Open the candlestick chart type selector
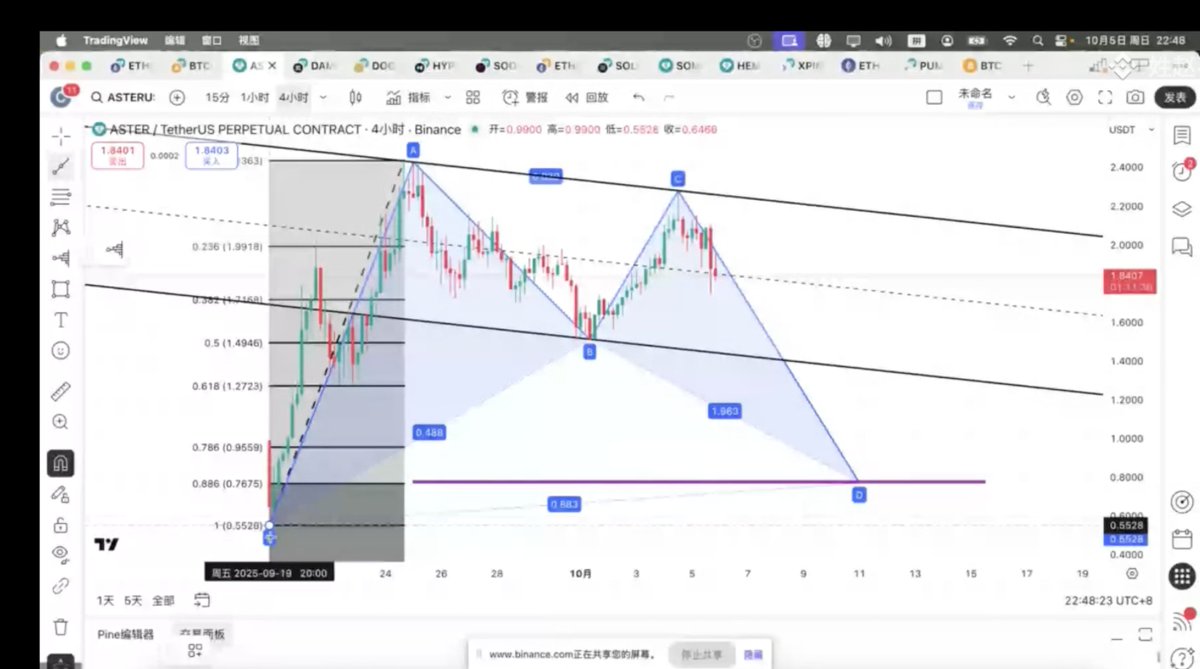This screenshot has width=1200, height=669. point(355,97)
